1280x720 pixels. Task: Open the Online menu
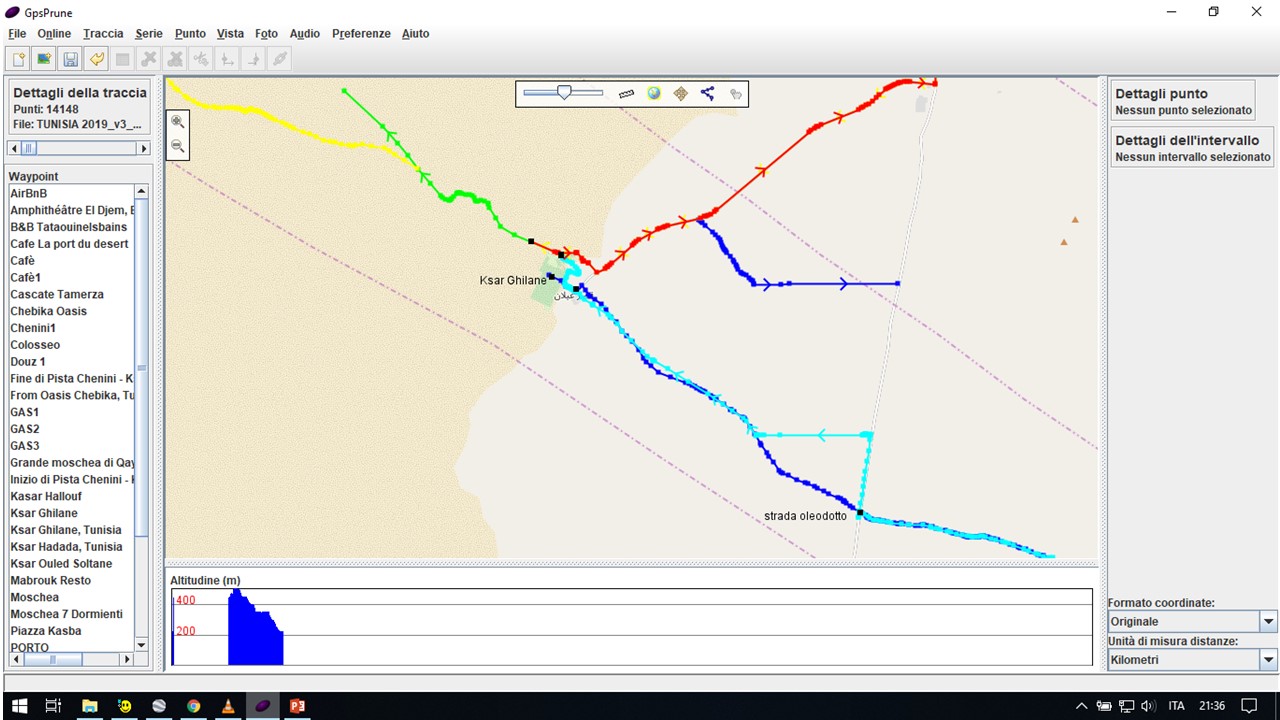tap(54, 33)
